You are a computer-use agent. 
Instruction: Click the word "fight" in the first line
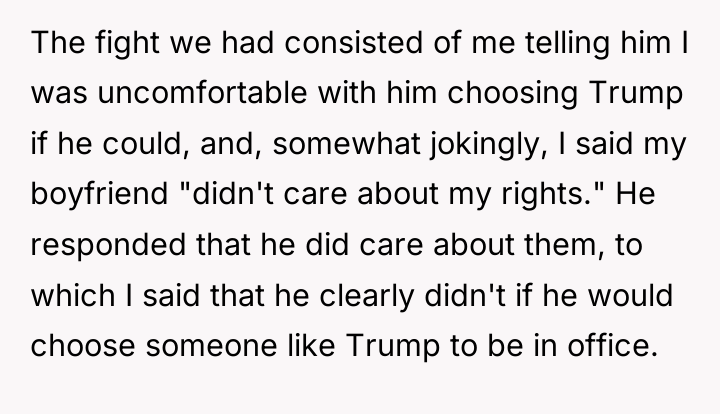coord(127,43)
